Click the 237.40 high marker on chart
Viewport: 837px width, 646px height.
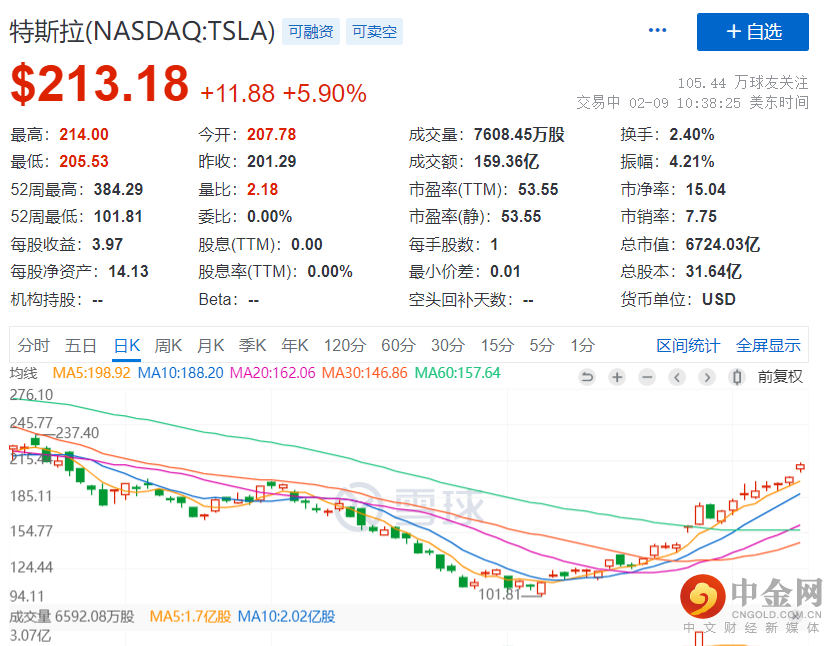tap(77, 433)
